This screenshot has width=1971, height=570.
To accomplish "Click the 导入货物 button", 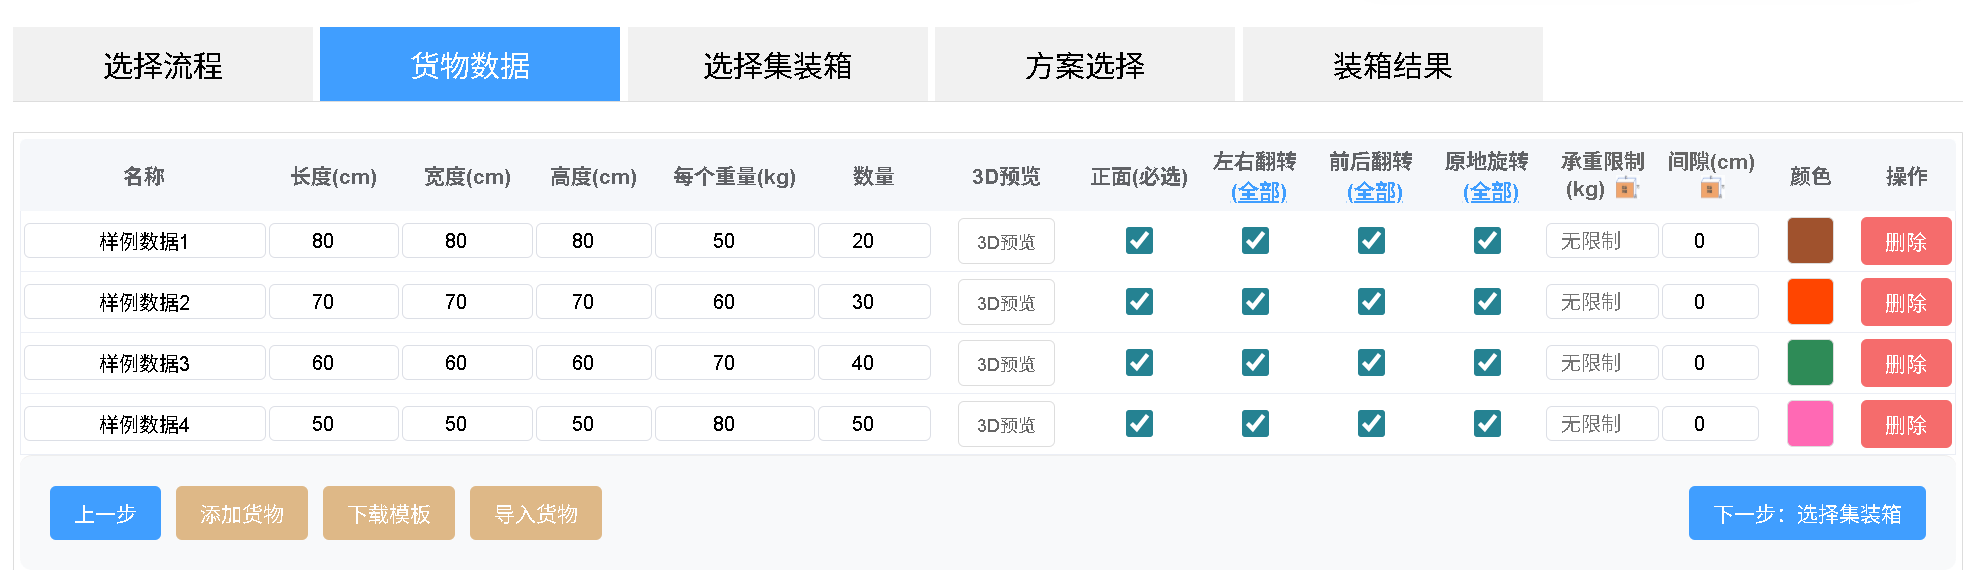I will click(x=536, y=513).
